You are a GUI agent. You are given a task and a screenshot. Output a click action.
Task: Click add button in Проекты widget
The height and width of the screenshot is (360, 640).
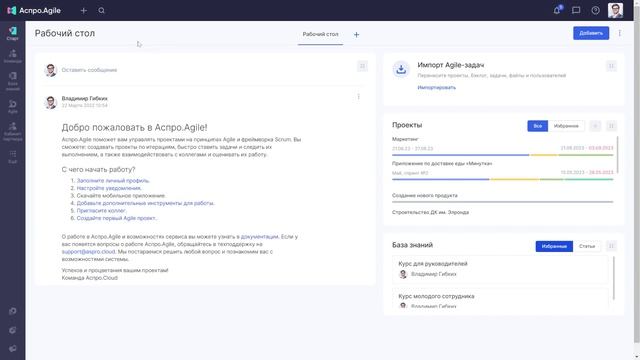[595, 126]
